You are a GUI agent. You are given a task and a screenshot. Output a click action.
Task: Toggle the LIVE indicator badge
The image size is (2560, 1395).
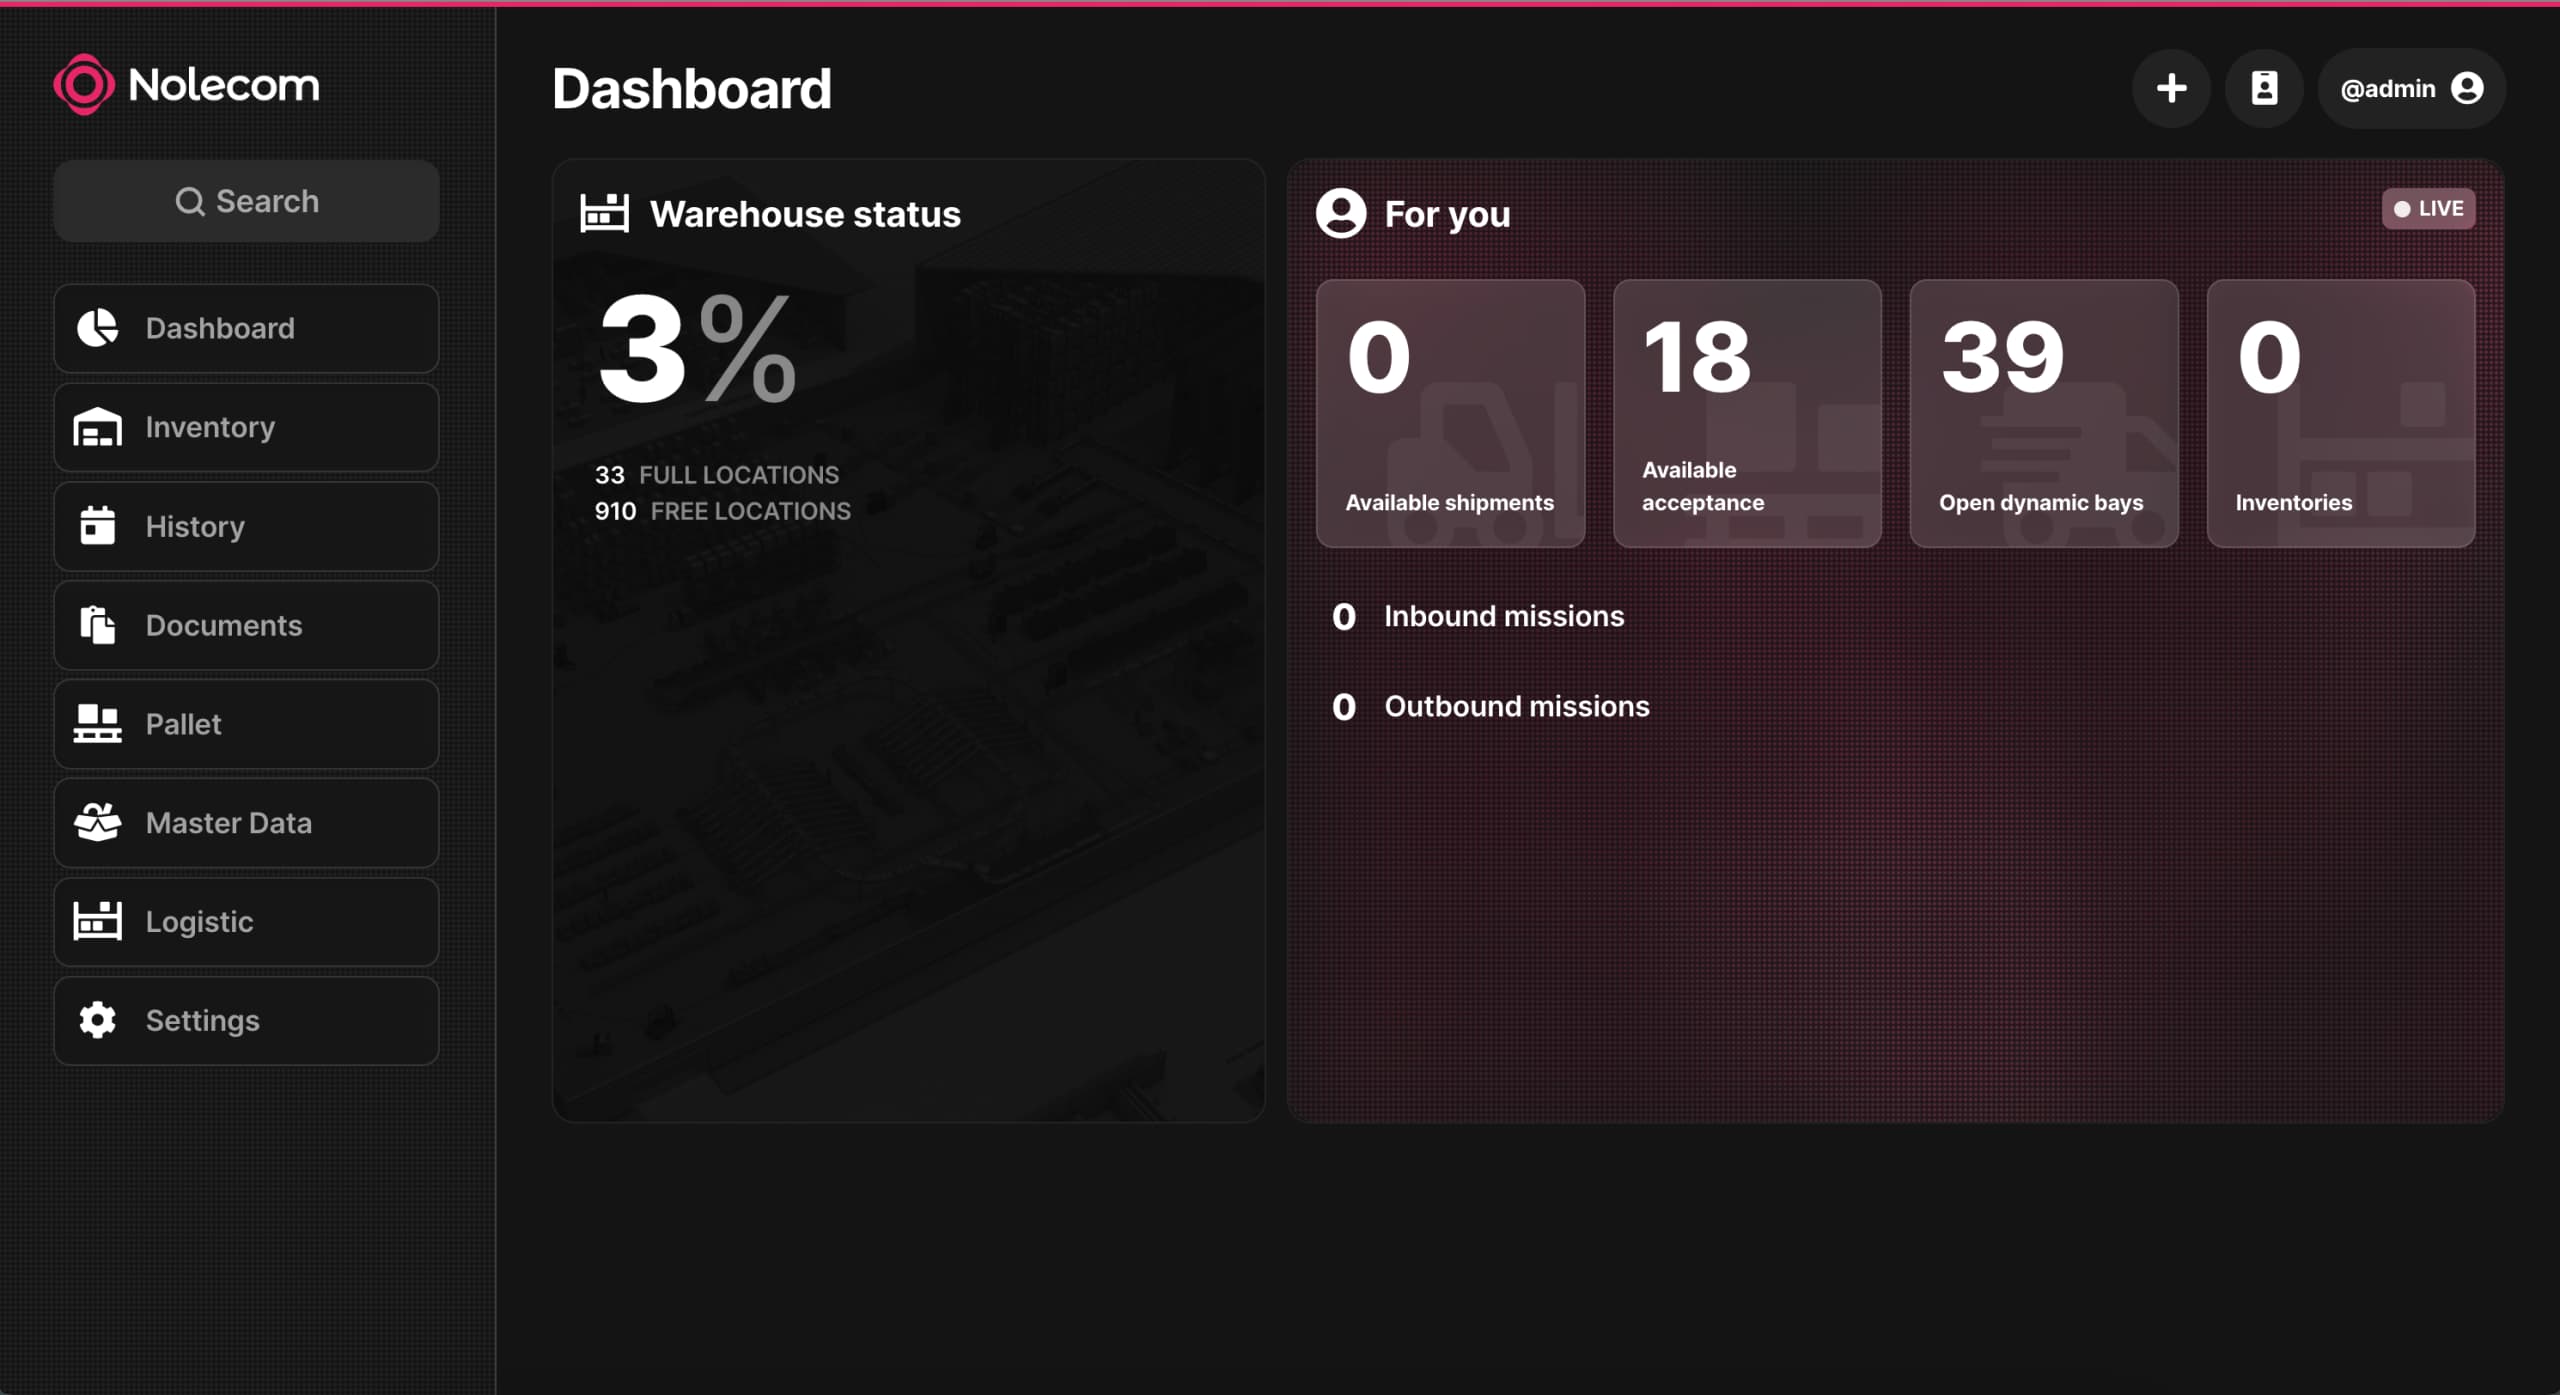pyautogui.click(x=2428, y=209)
